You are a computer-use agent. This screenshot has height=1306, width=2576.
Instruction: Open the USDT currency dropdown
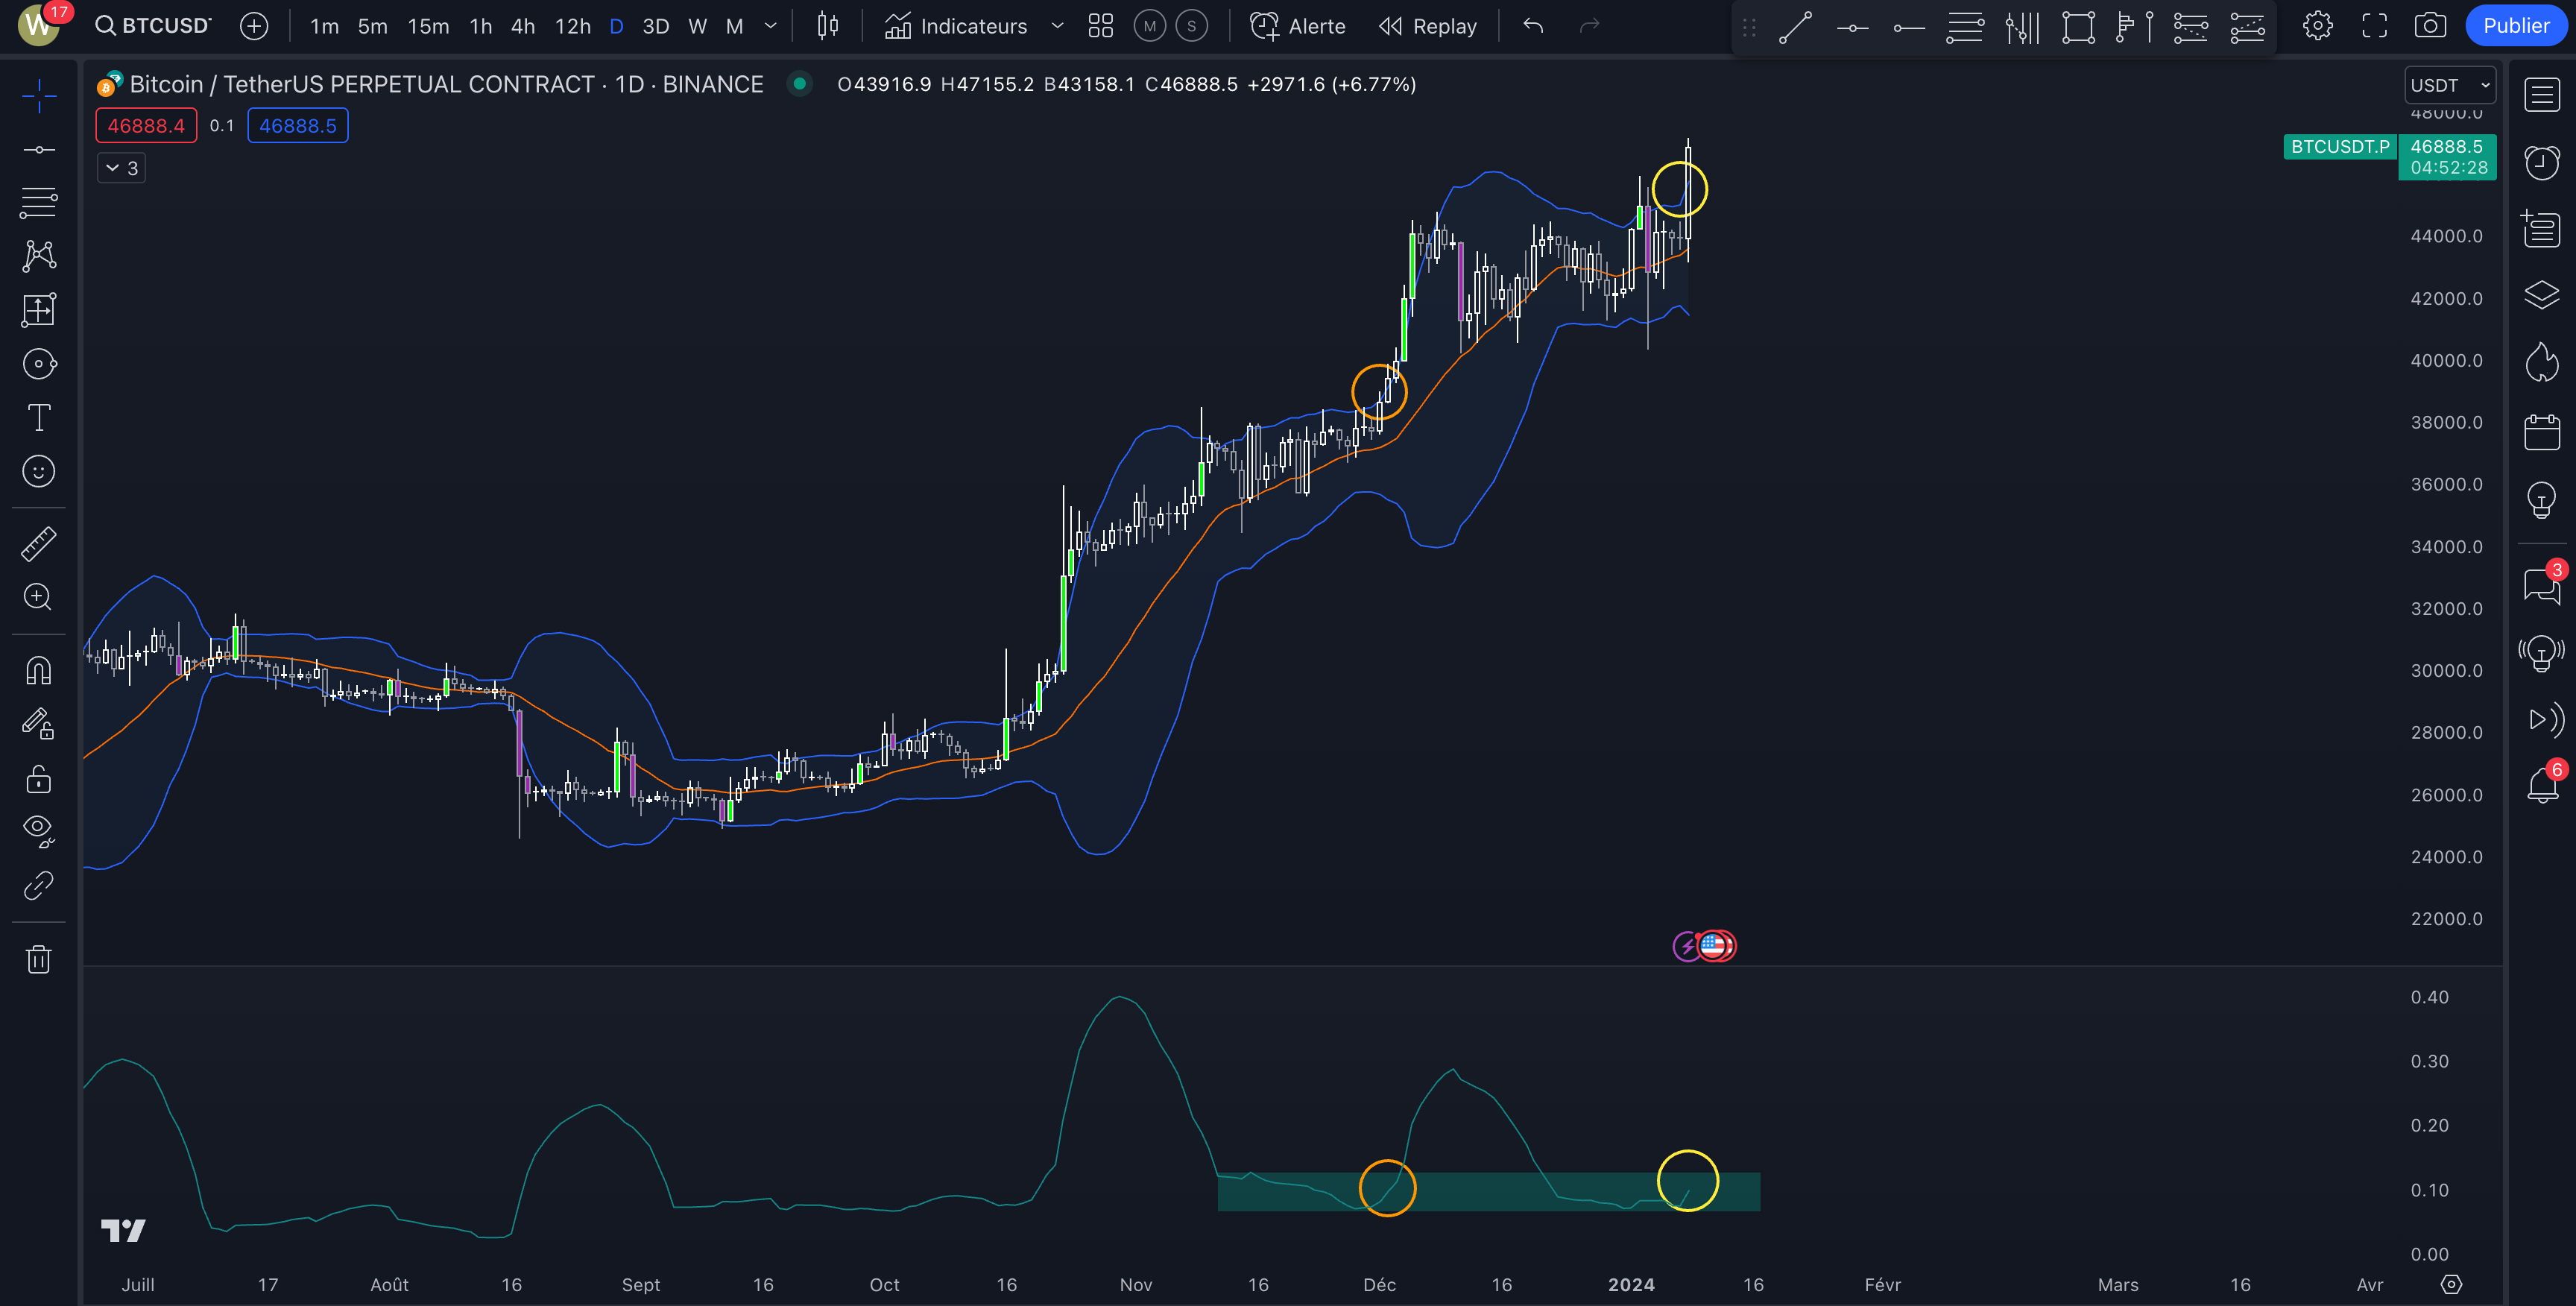(x=2450, y=85)
